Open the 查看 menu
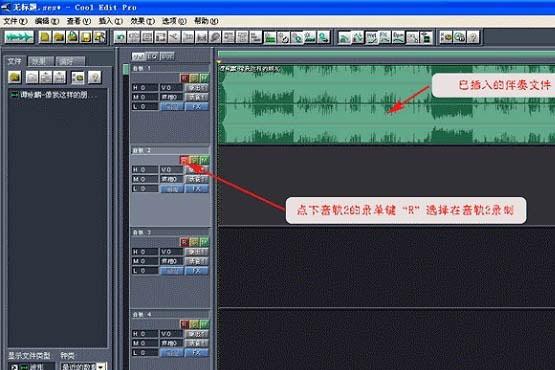555x370 pixels. tap(79, 21)
